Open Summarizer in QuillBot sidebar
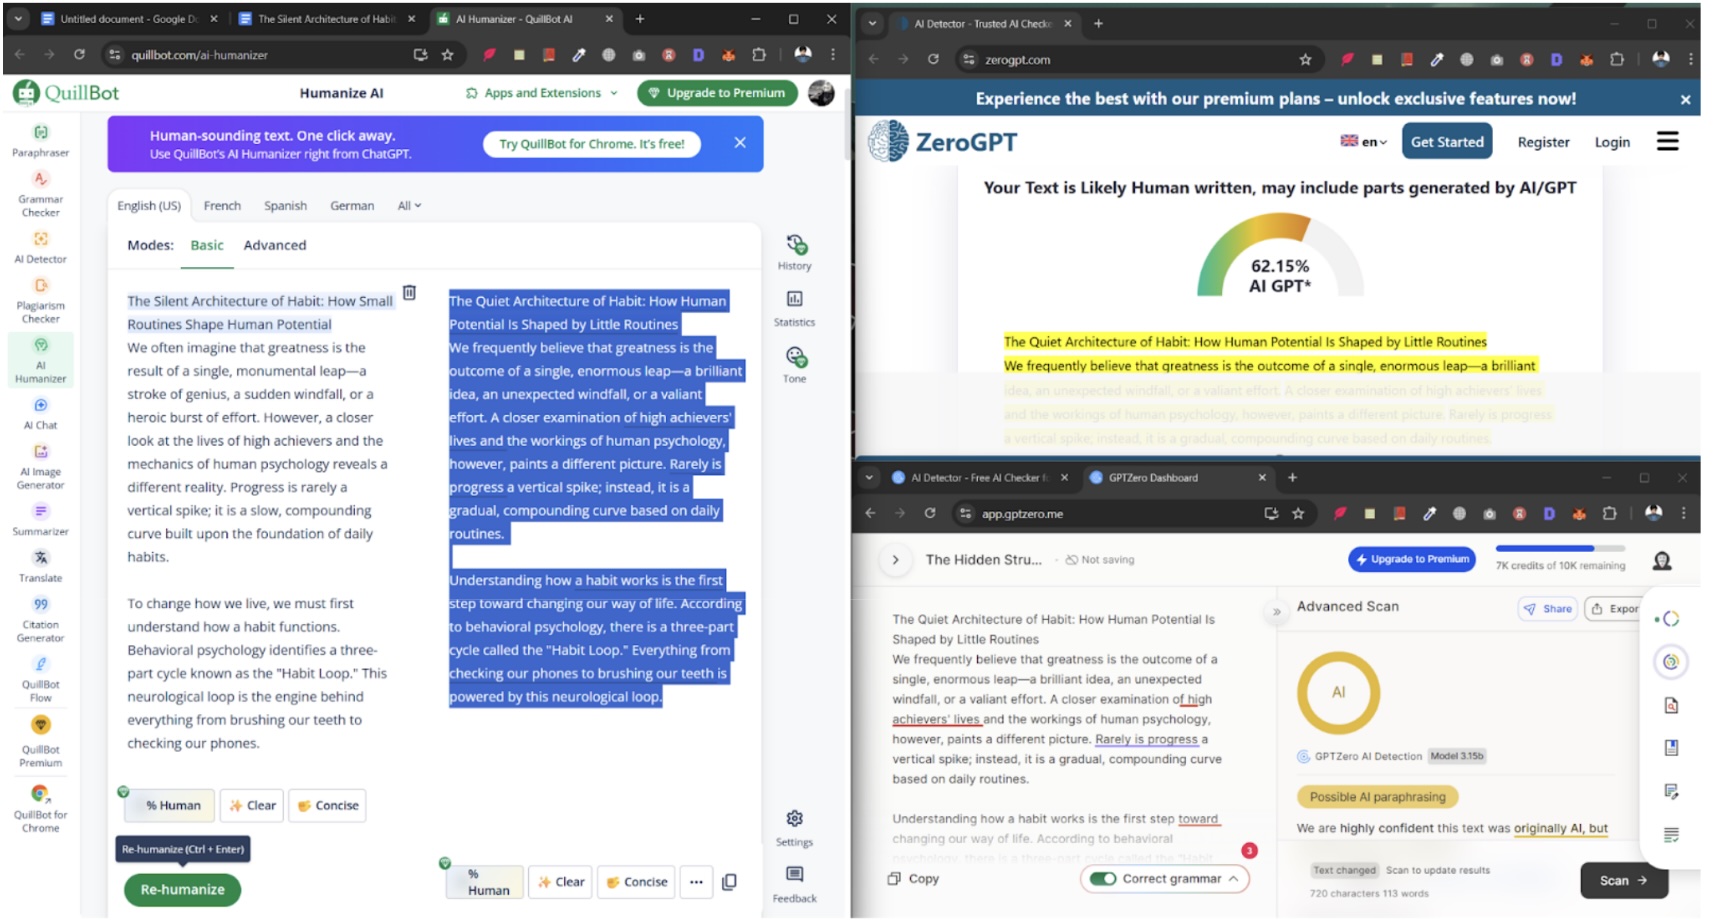This screenshot has width=1716, height=920. [x=40, y=519]
